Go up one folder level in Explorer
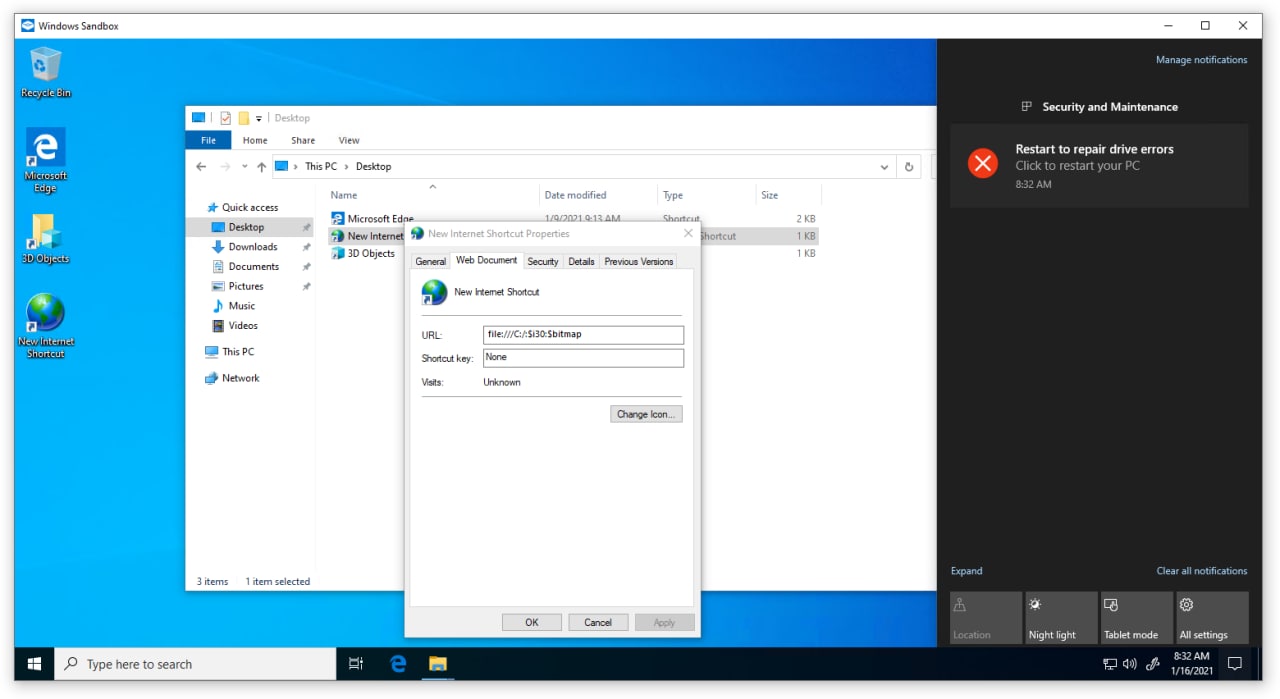The height and width of the screenshot is (699, 1280). pos(261,167)
